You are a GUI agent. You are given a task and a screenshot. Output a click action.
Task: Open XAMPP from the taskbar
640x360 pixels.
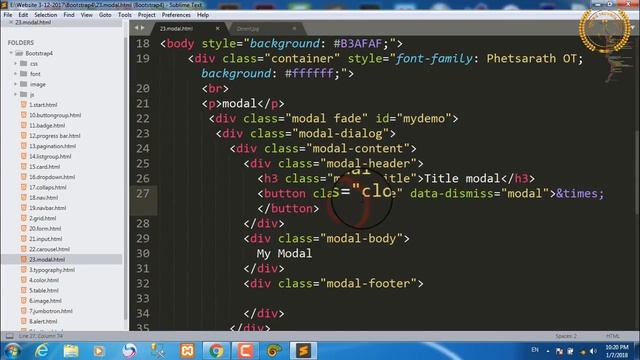pos(187,351)
